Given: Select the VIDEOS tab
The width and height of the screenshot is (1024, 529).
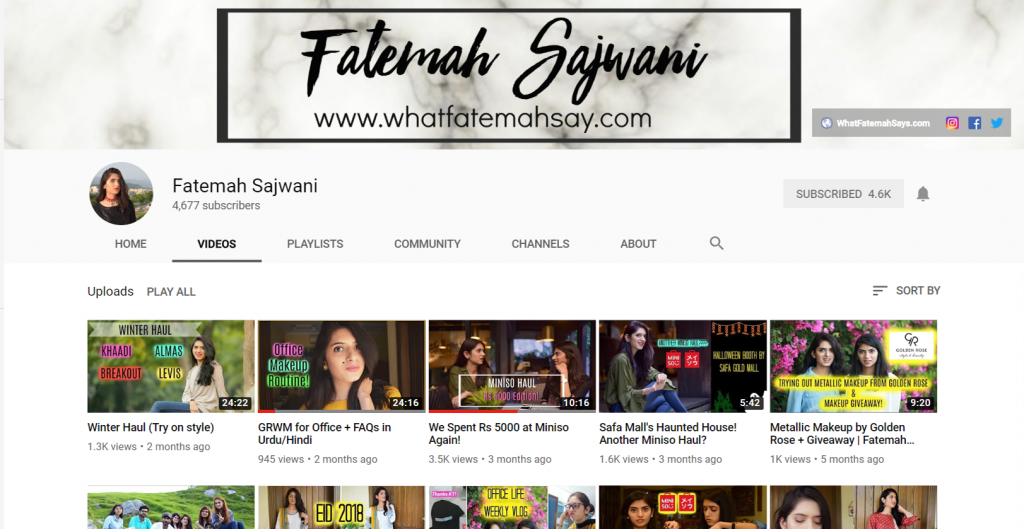Looking at the screenshot, I should pyautogui.click(x=217, y=244).
